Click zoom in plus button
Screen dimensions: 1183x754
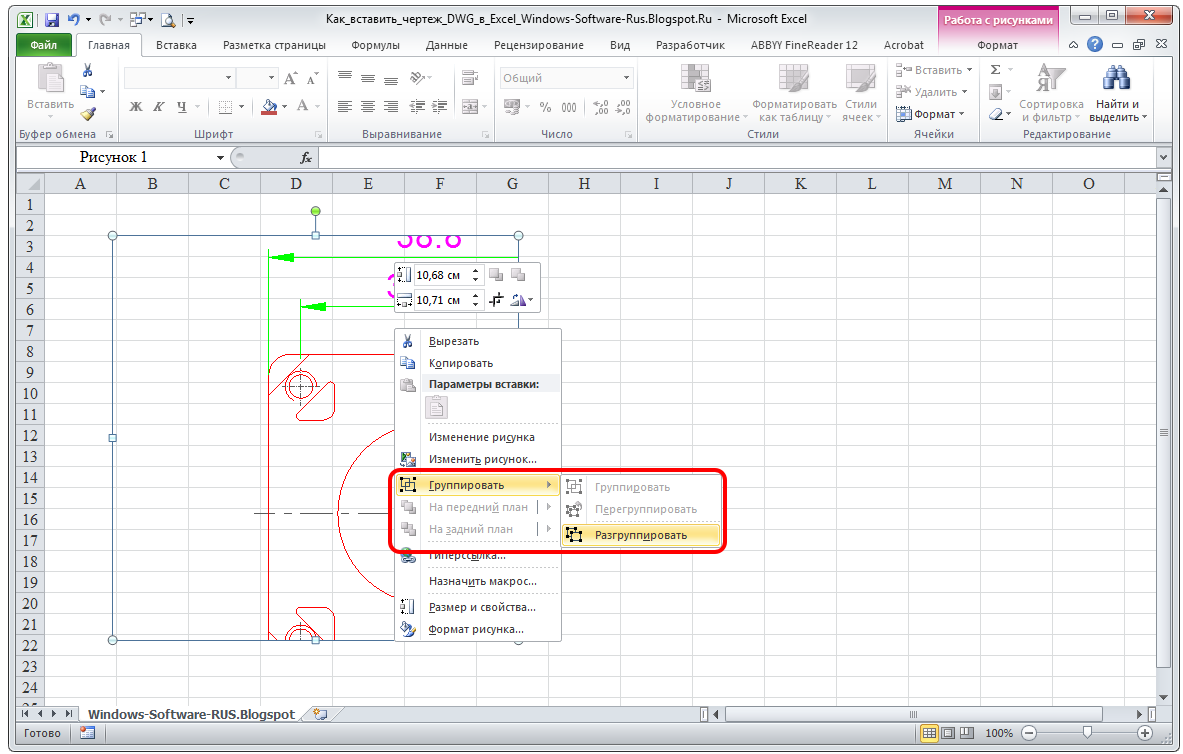[1145, 733]
